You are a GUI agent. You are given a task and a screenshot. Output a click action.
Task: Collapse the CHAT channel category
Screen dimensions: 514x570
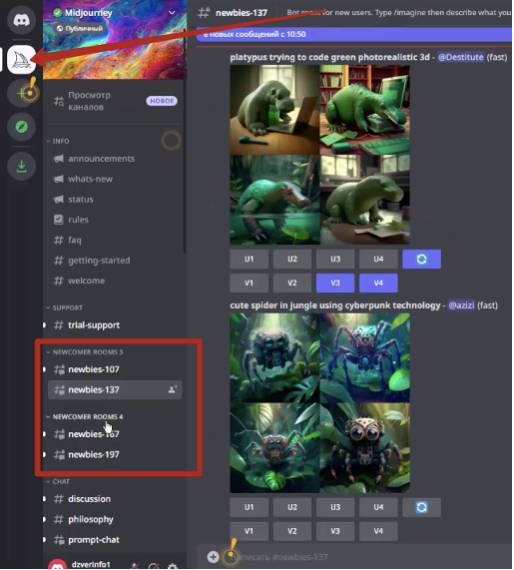pyautogui.click(x=58, y=481)
